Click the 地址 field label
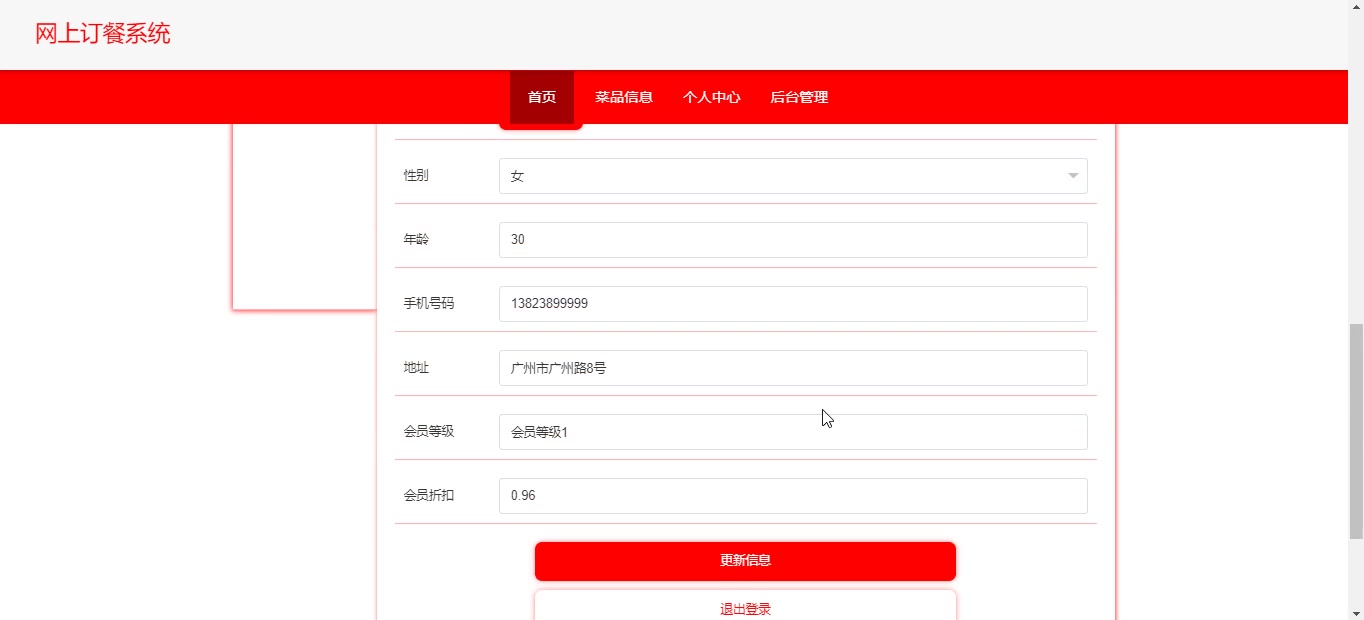The width and height of the screenshot is (1364, 620). pyautogui.click(x=416, y=367)
